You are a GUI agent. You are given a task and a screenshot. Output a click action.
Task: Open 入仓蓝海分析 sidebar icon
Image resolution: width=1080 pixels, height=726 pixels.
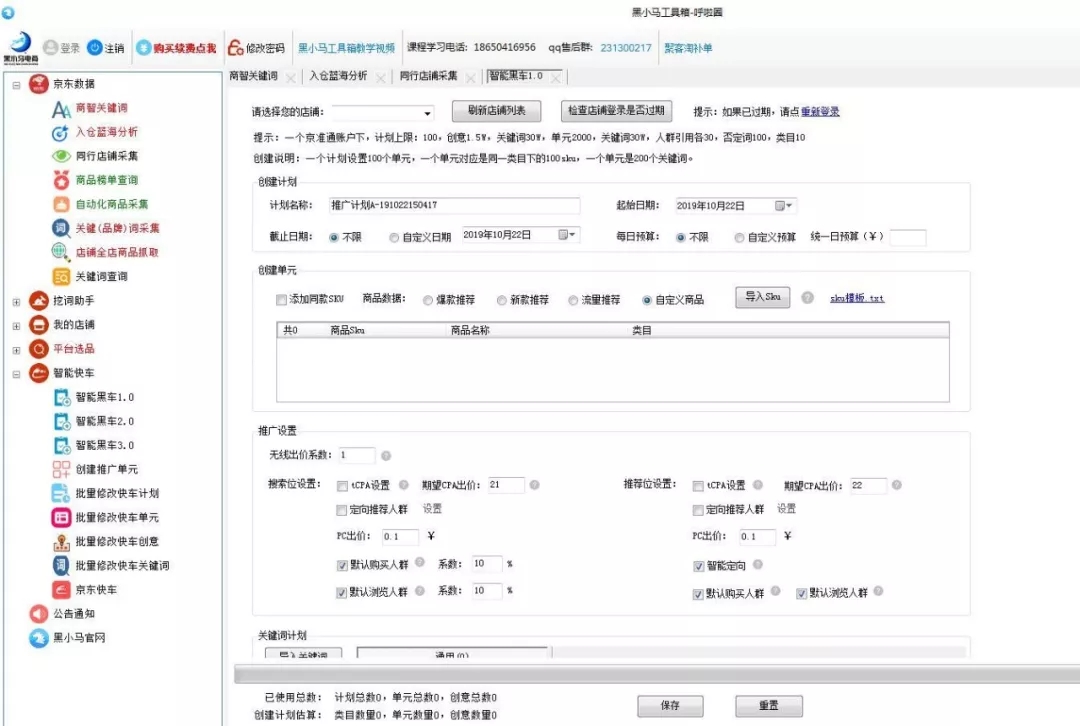click(x=61, y=133)
